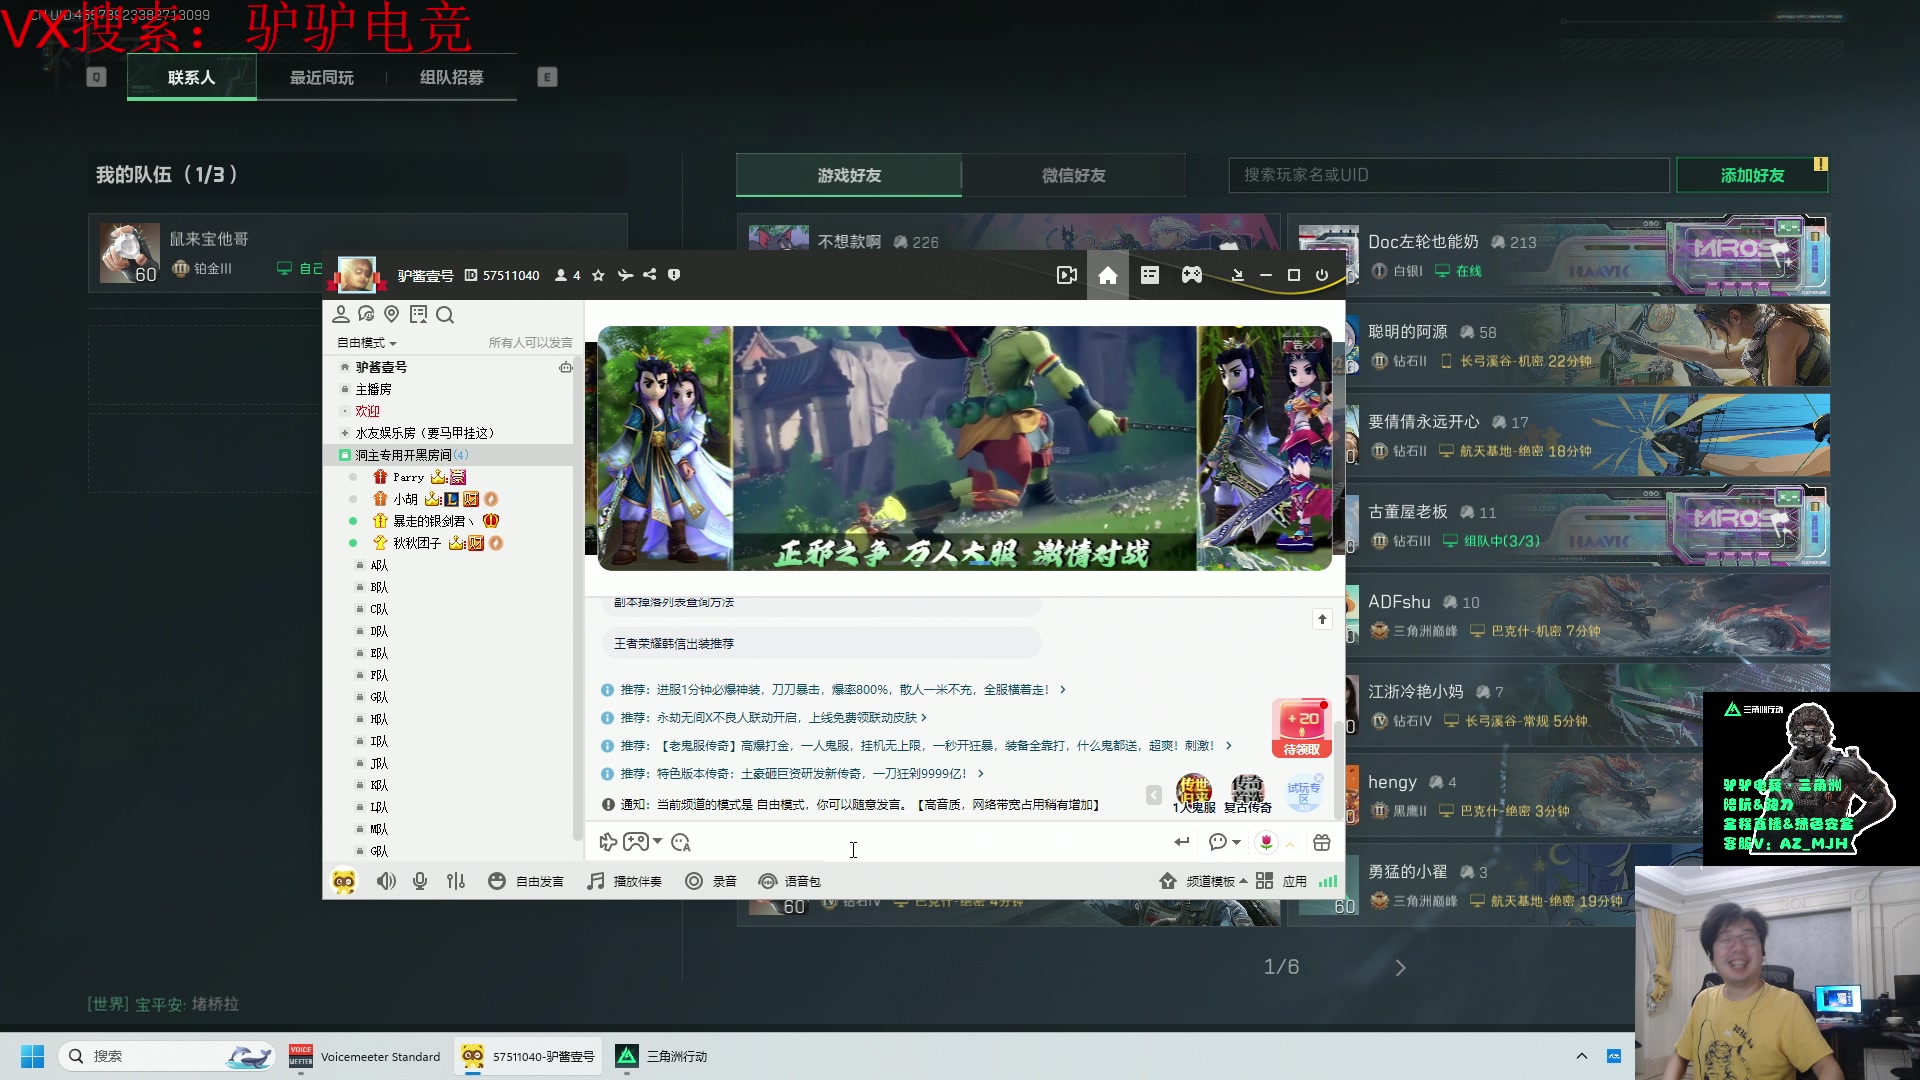1920x1080 pixels.
Task: Click the 添加好友 button in game
Action: coord(1752,175)
